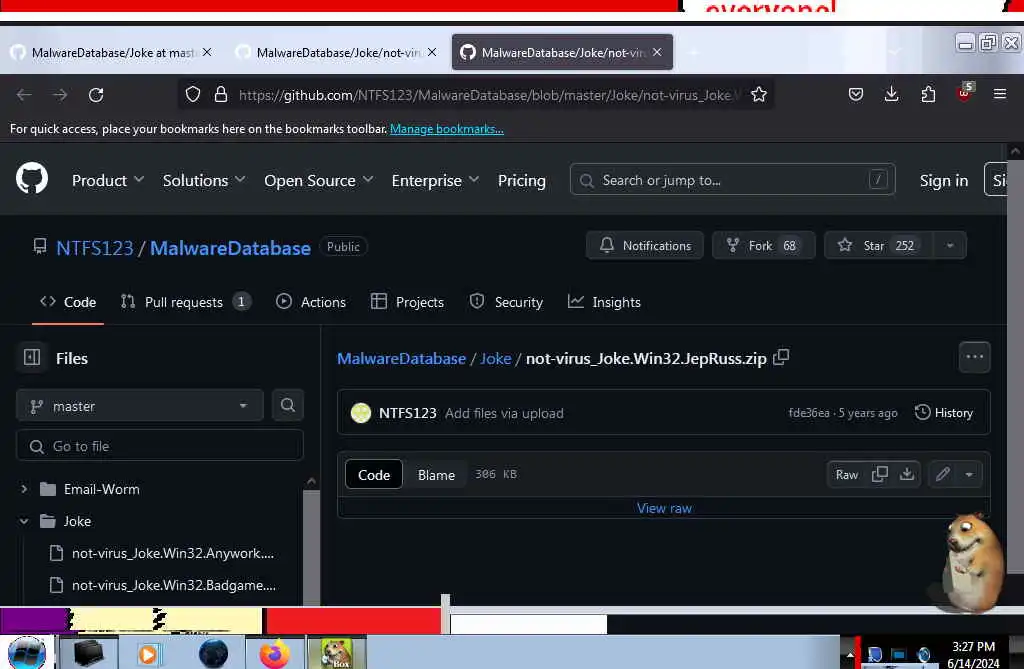Switch to the Code tab
Viewport: 1024px width, 669px height.
click(x=68, y=302)
